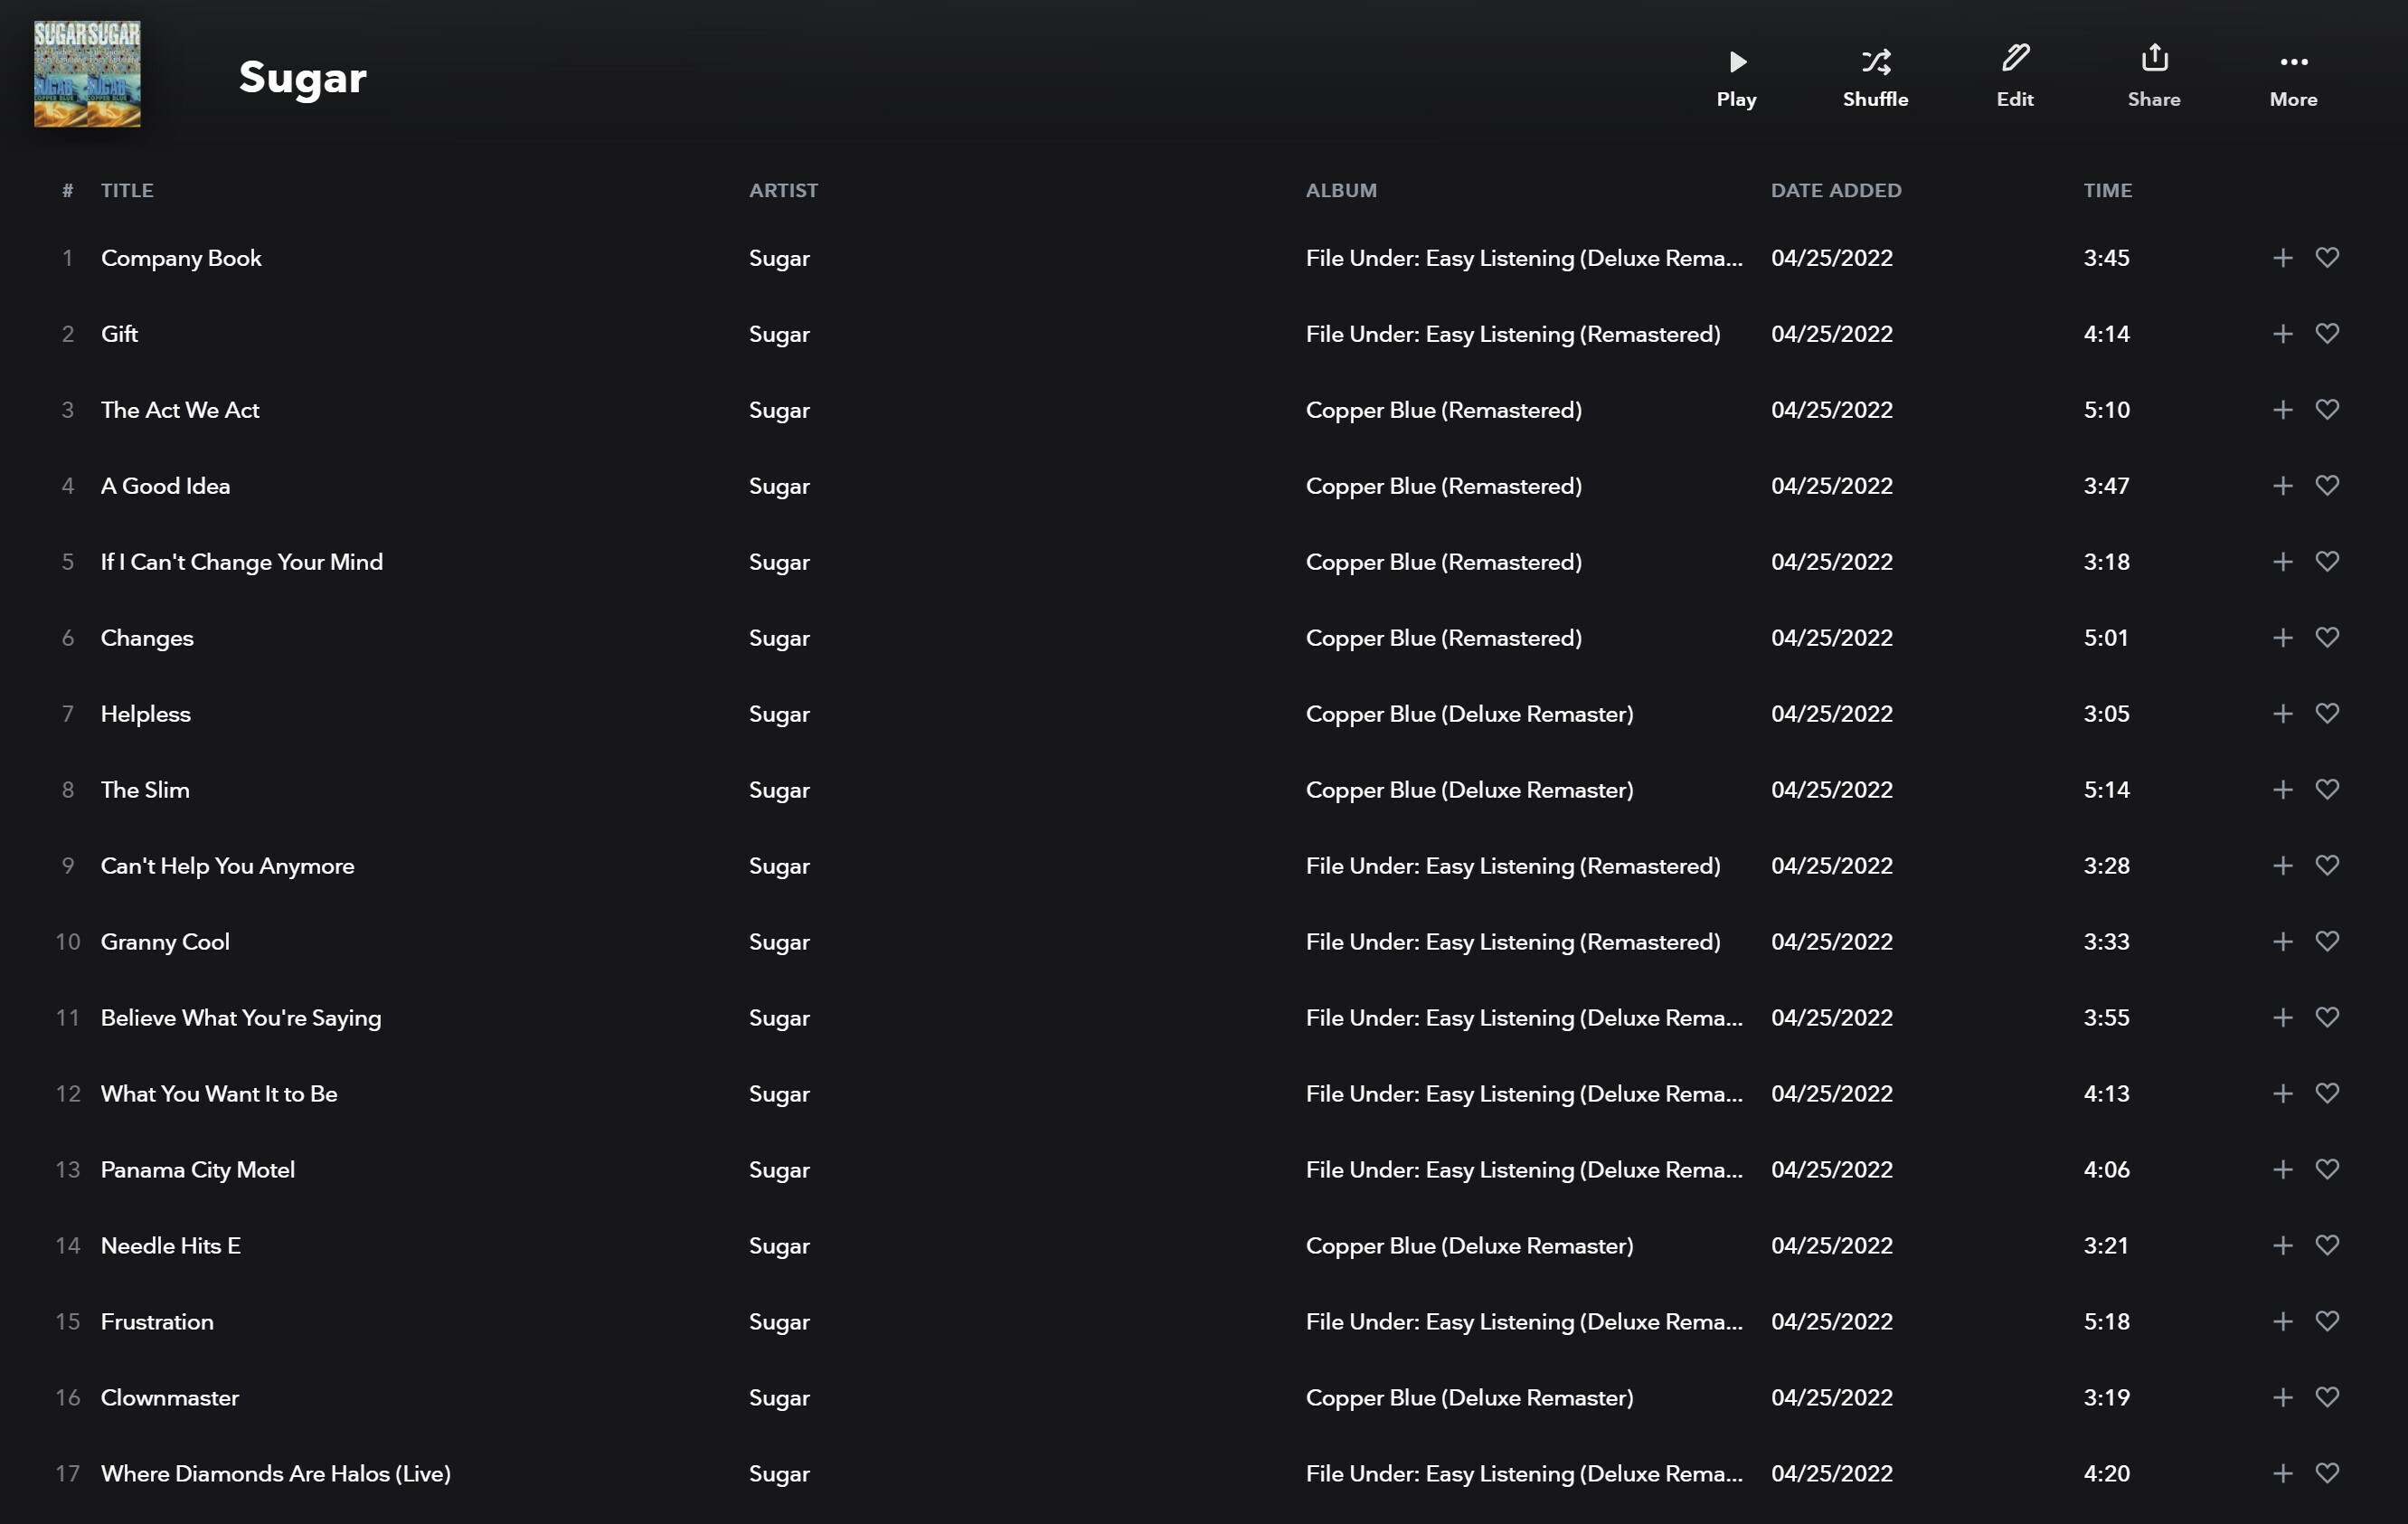Add If I Can't Change Your Mind
This screenshot has height=1524, width=2408.
pyautogui.click(x=2282, y=562)
